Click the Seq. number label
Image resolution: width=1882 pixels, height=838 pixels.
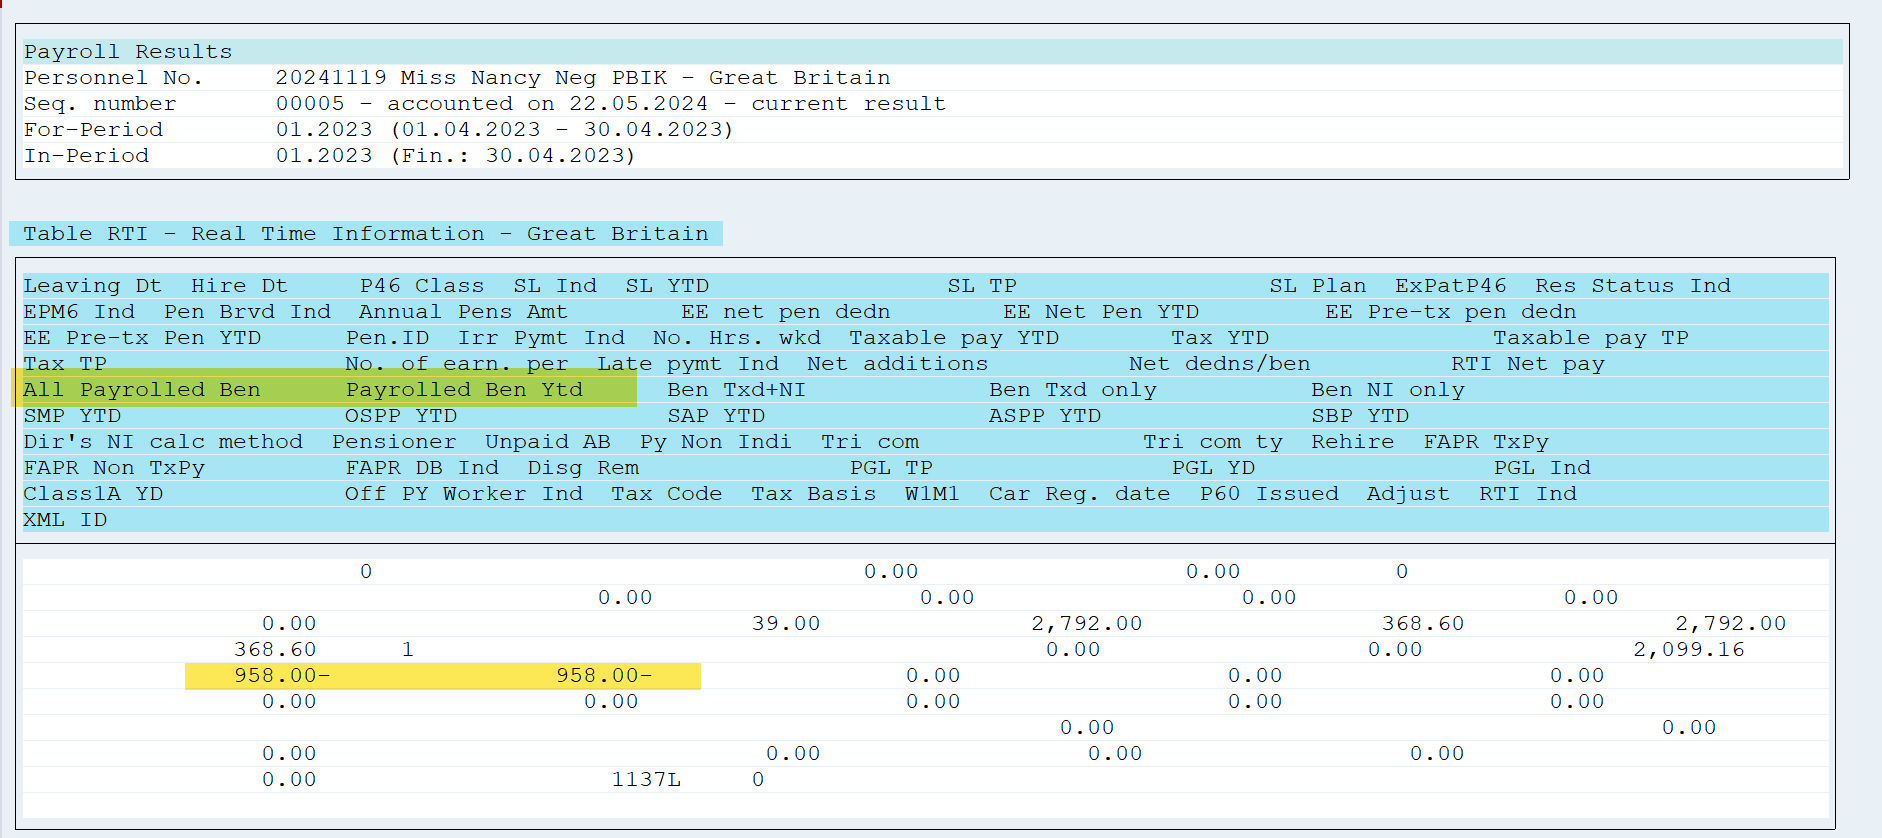(x=100, y=104)
